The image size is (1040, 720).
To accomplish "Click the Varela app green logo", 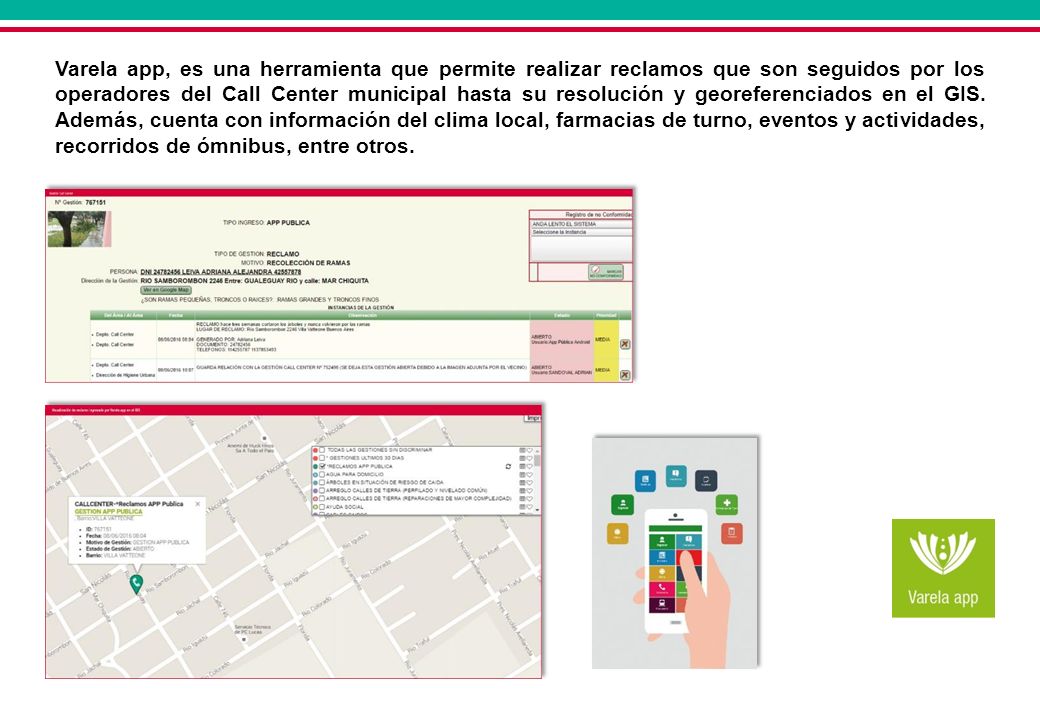I will click(x=943, y=568).
